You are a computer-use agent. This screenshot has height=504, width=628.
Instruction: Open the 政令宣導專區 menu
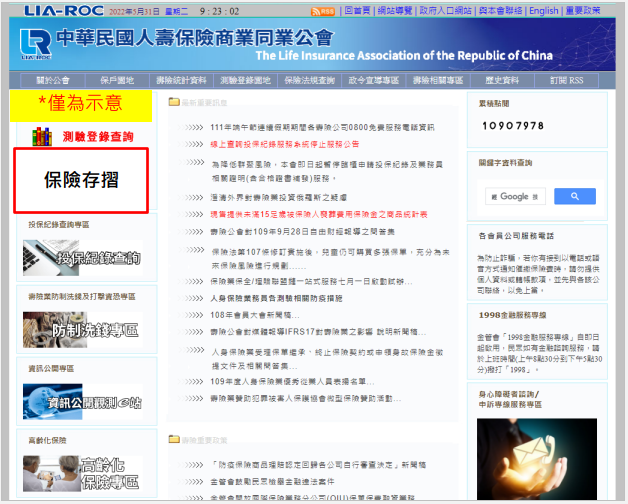374,81
